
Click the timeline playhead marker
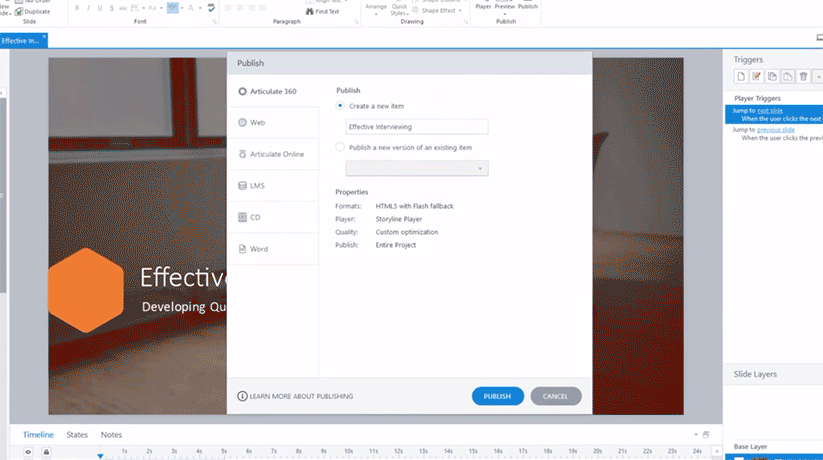point(100,456)
